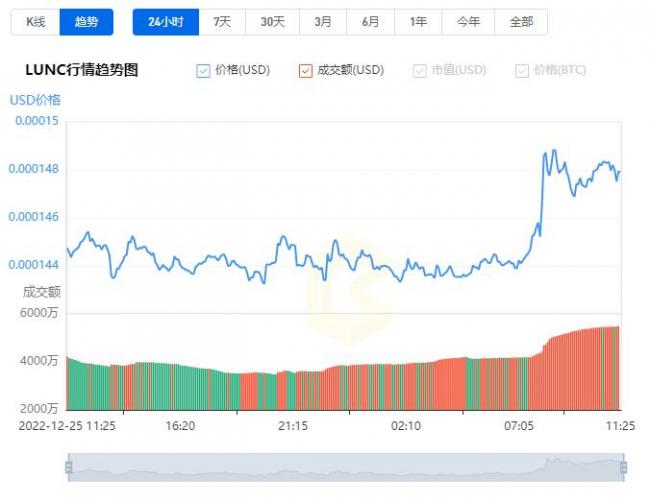Click the 市值(USD) legend label

point(459,70)
